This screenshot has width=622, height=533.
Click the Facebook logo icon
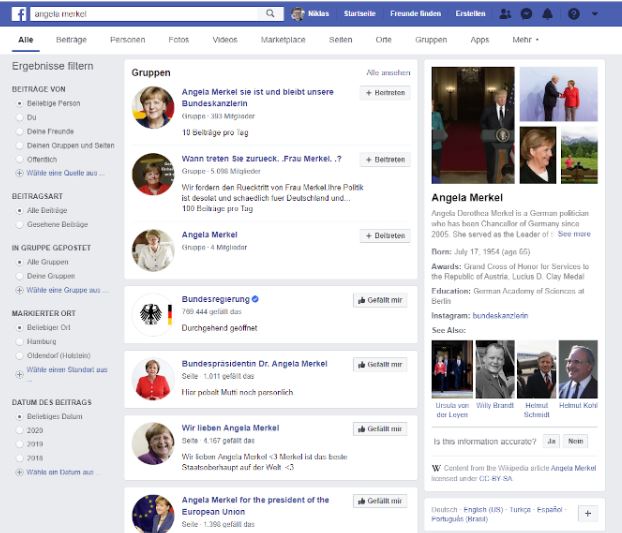click(x=19, y=14)
